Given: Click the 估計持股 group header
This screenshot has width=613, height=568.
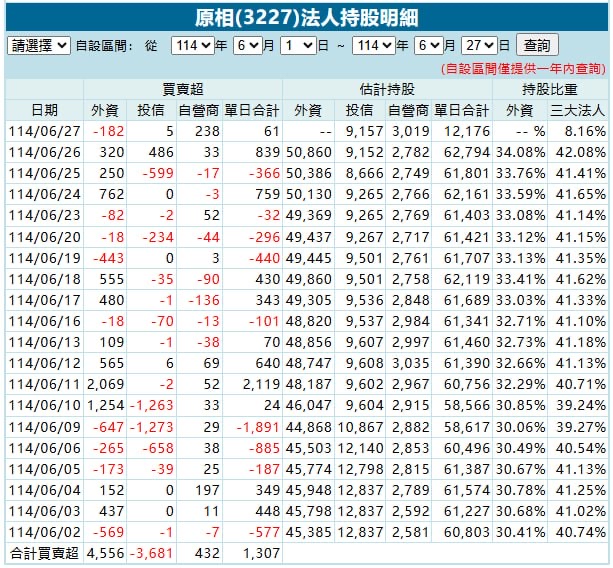Looking at the screenshot, I should (387, 89).
